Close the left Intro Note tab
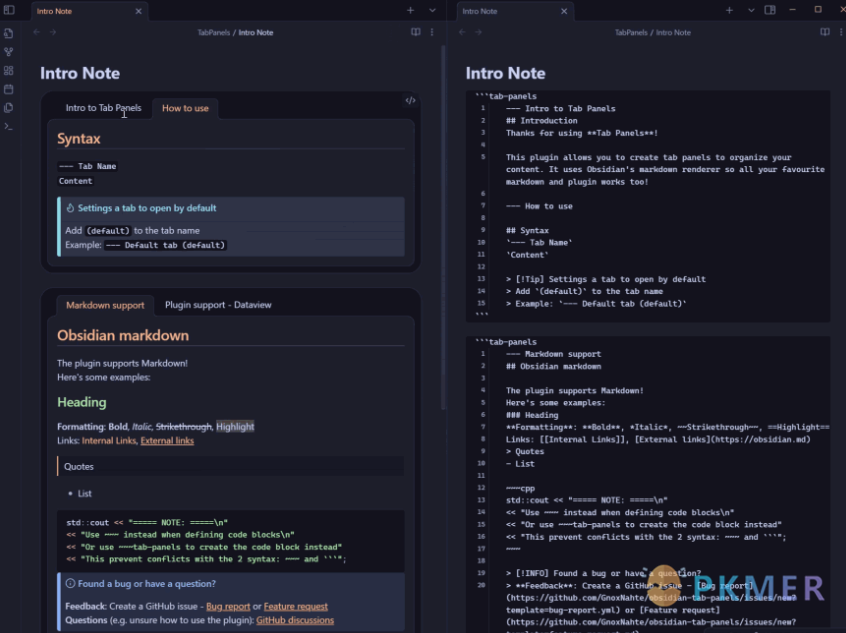This screenshot has height=633, width=846. 139,11
